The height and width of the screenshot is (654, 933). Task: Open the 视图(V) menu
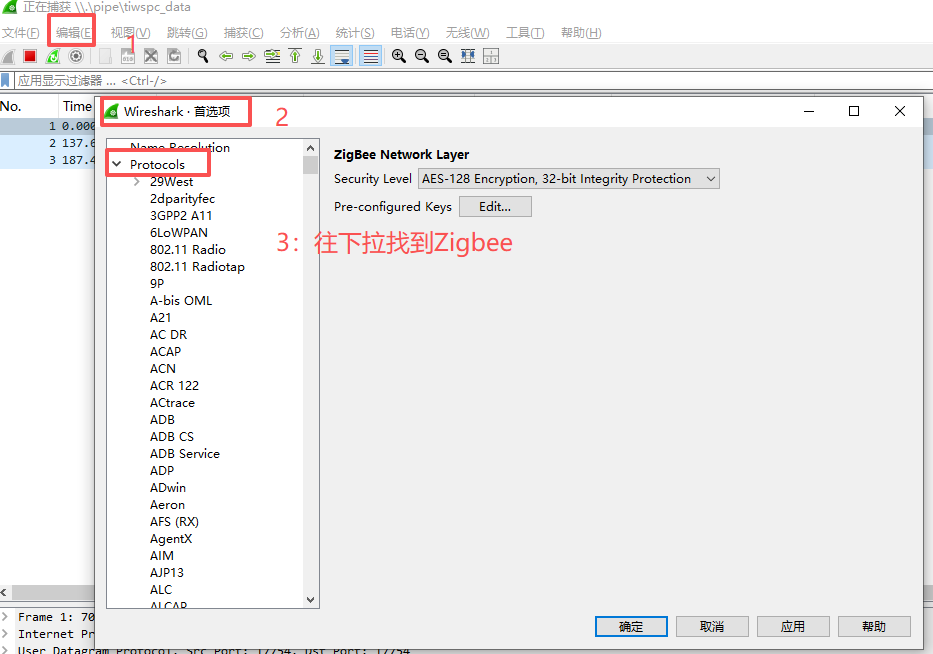pos(130,33)
